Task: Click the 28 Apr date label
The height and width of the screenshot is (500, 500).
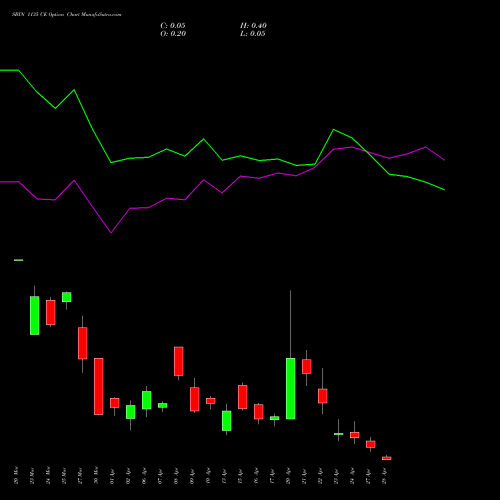Action: pos(384,476)
